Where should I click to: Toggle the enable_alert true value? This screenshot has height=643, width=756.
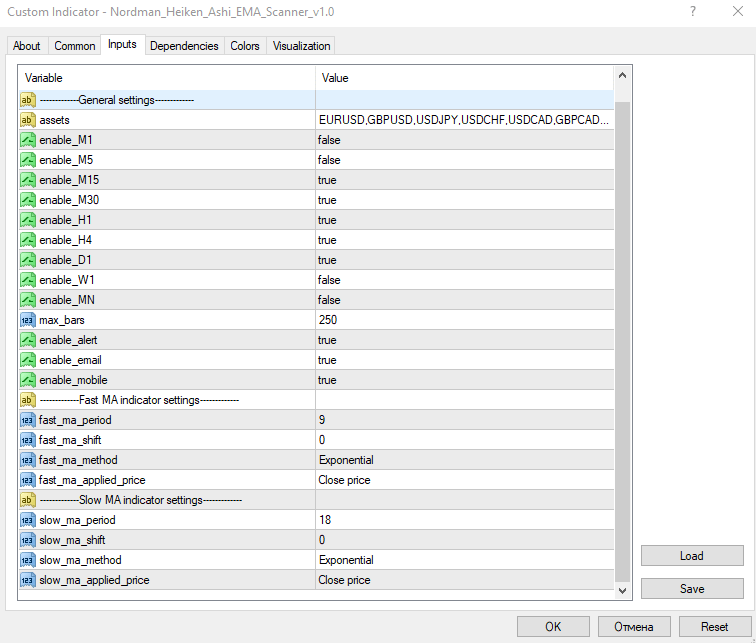point(465,340)
